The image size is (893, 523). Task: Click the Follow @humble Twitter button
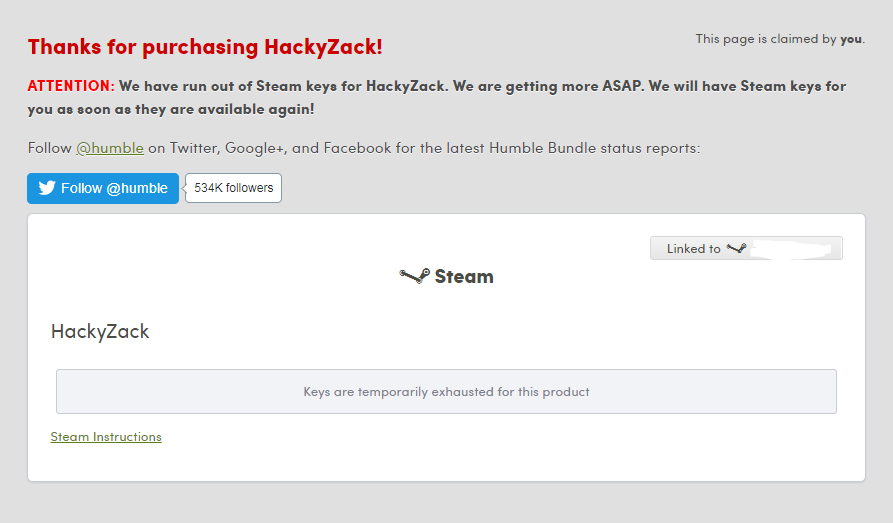[x=103, y=188]
